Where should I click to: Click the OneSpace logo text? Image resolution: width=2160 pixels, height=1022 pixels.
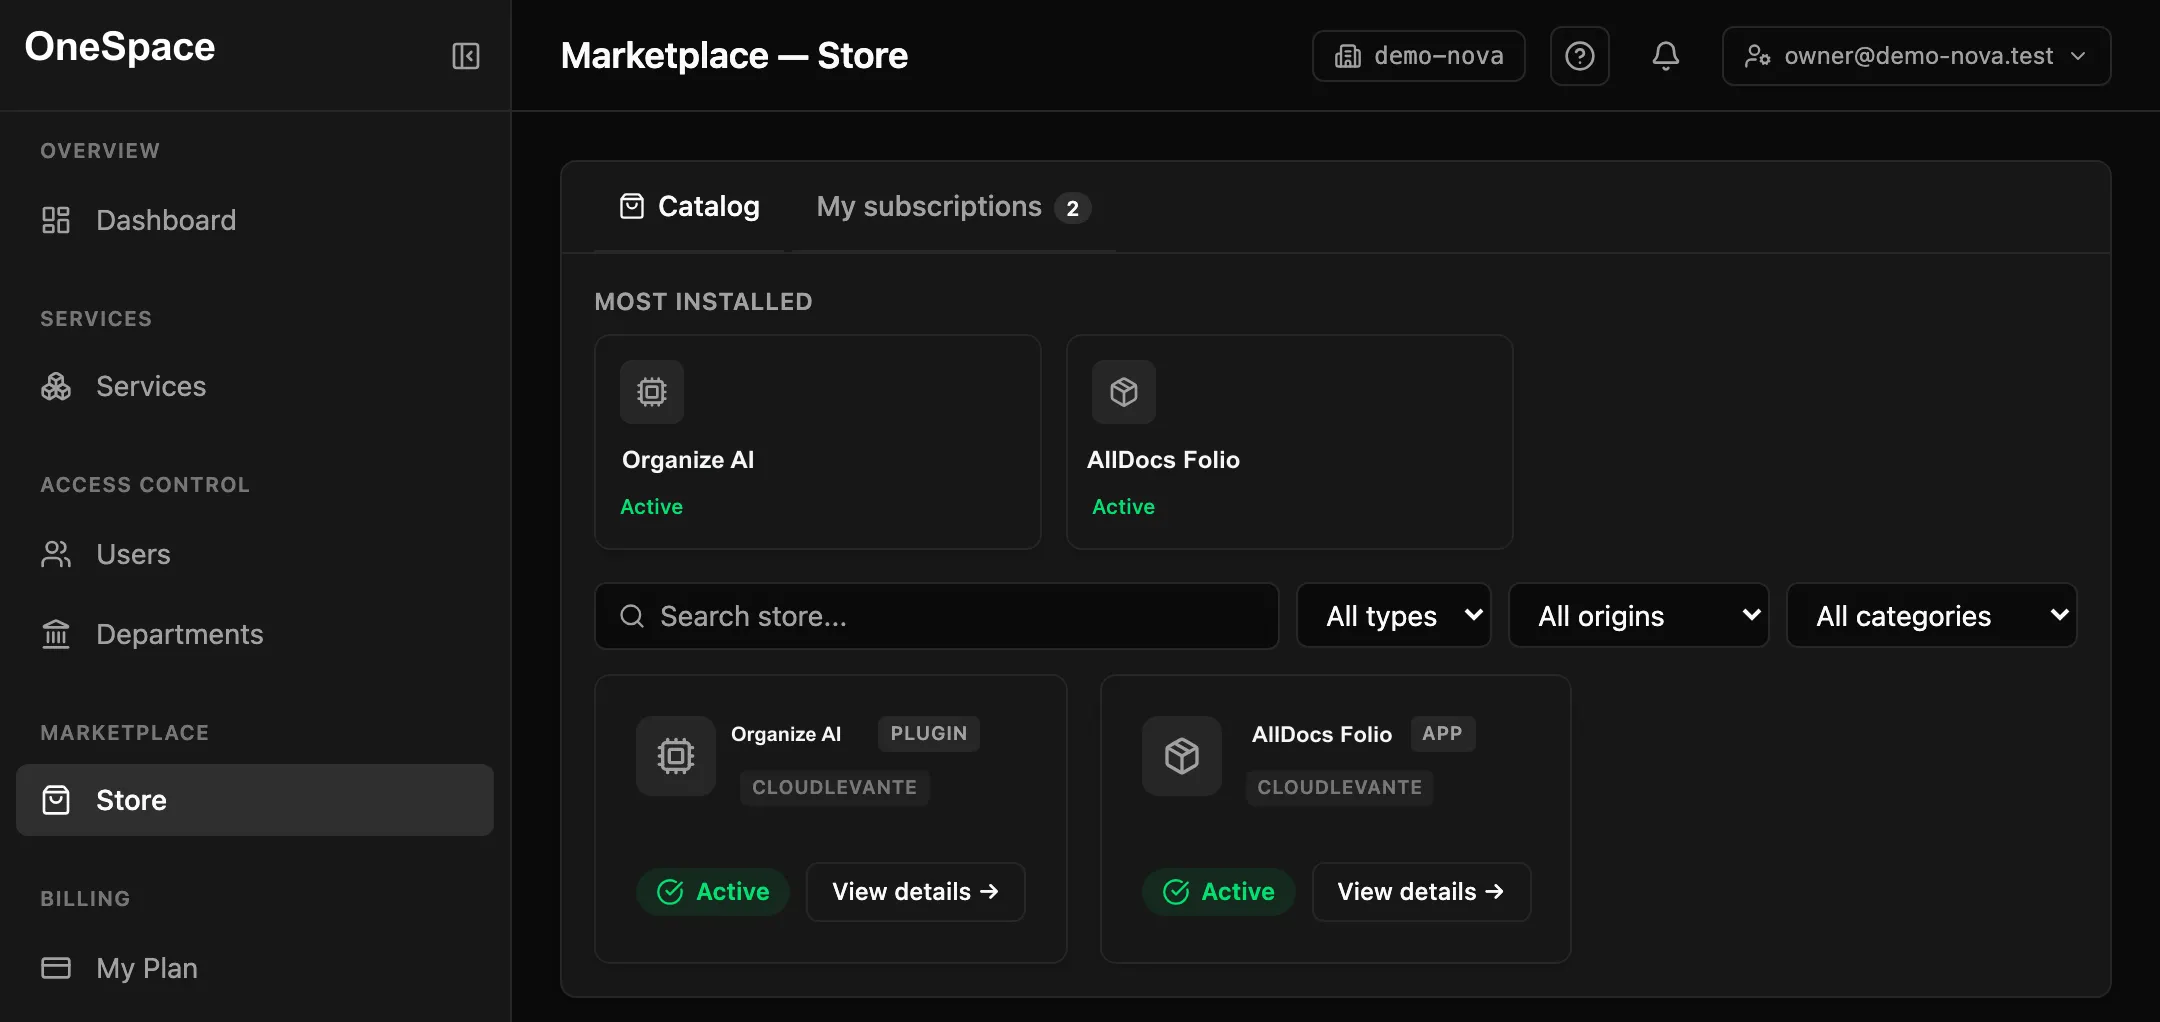coord(120,47)
